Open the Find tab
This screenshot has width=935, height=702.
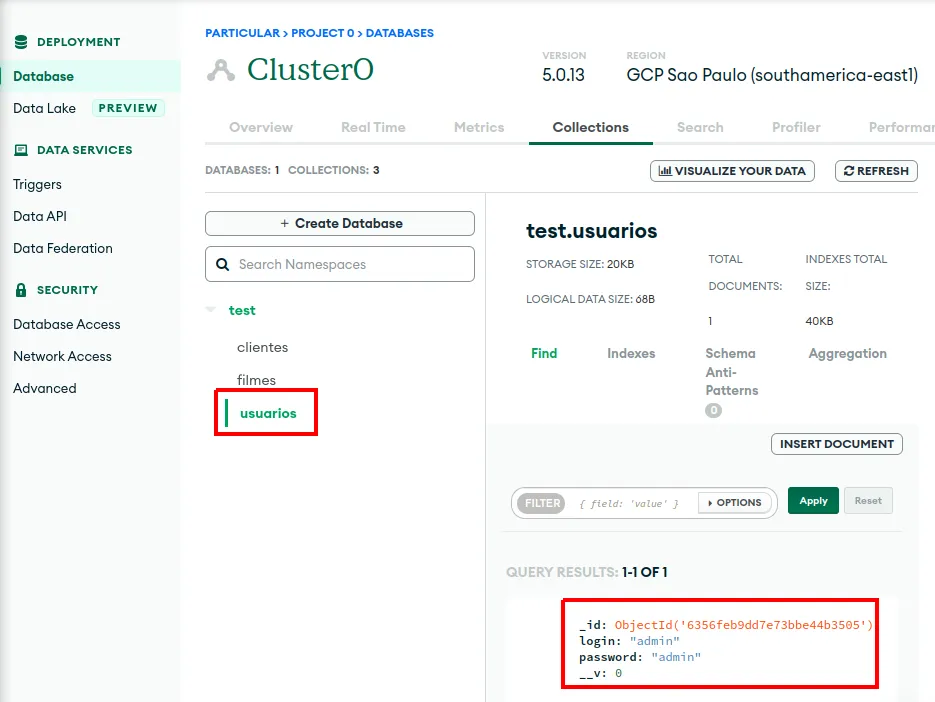[x=544, y=353]
